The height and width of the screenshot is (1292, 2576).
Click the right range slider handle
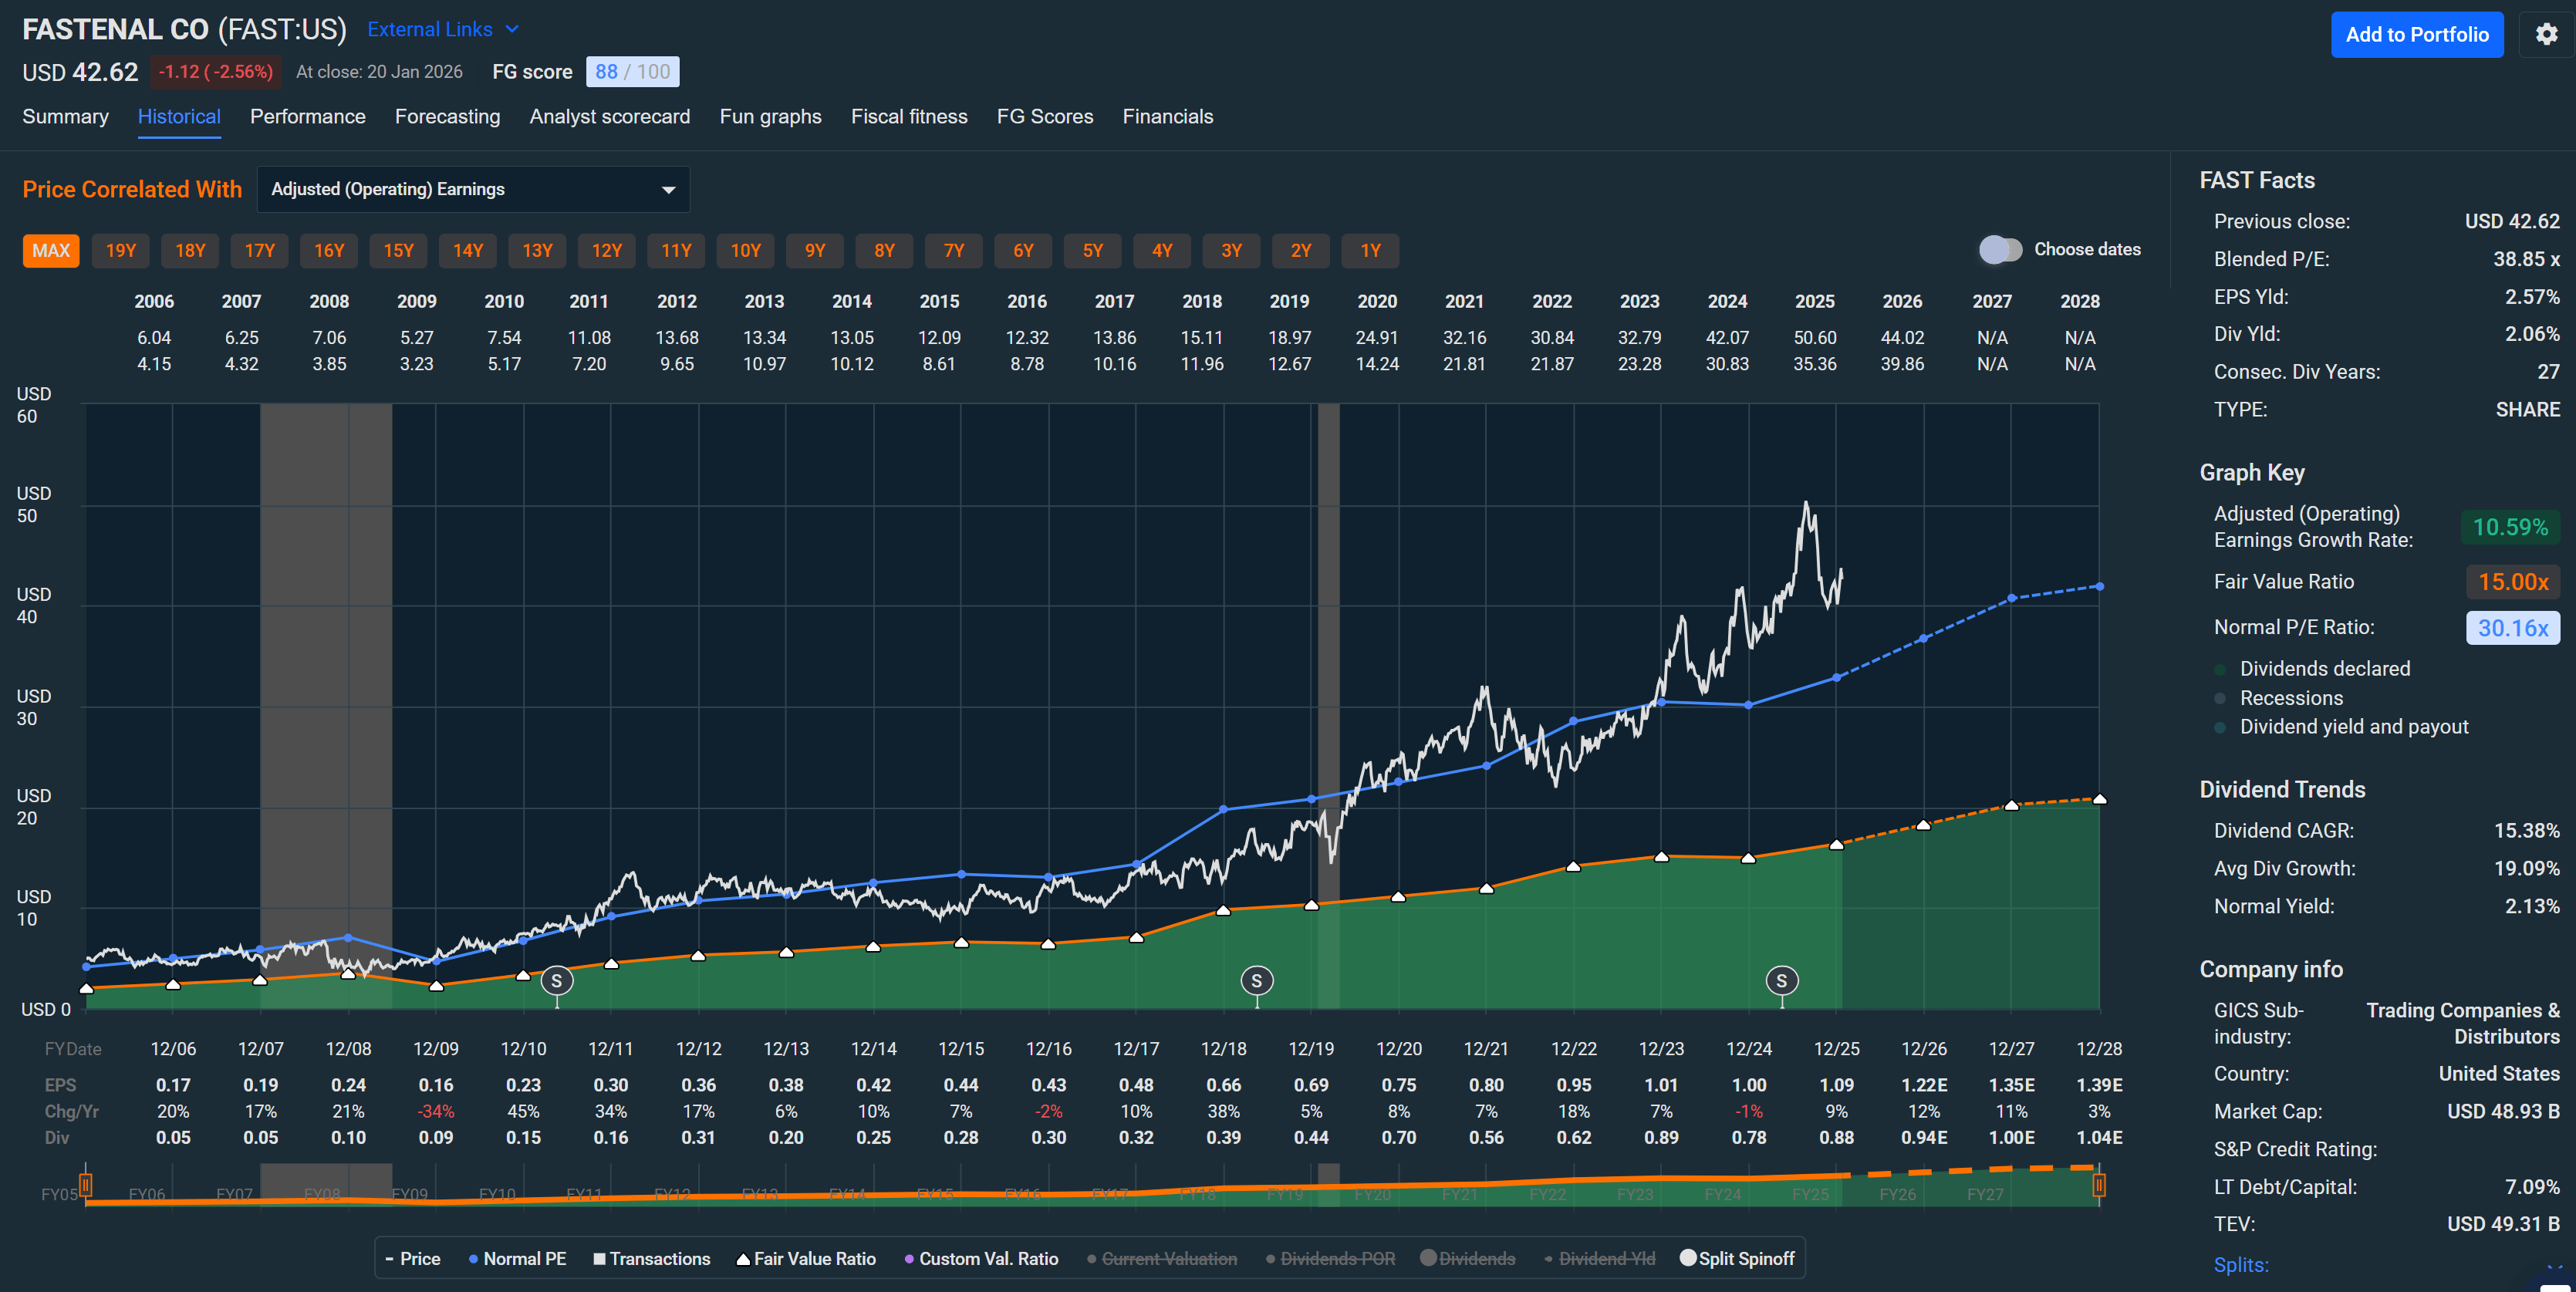pyautogui.click(x=2098, y=1185)
